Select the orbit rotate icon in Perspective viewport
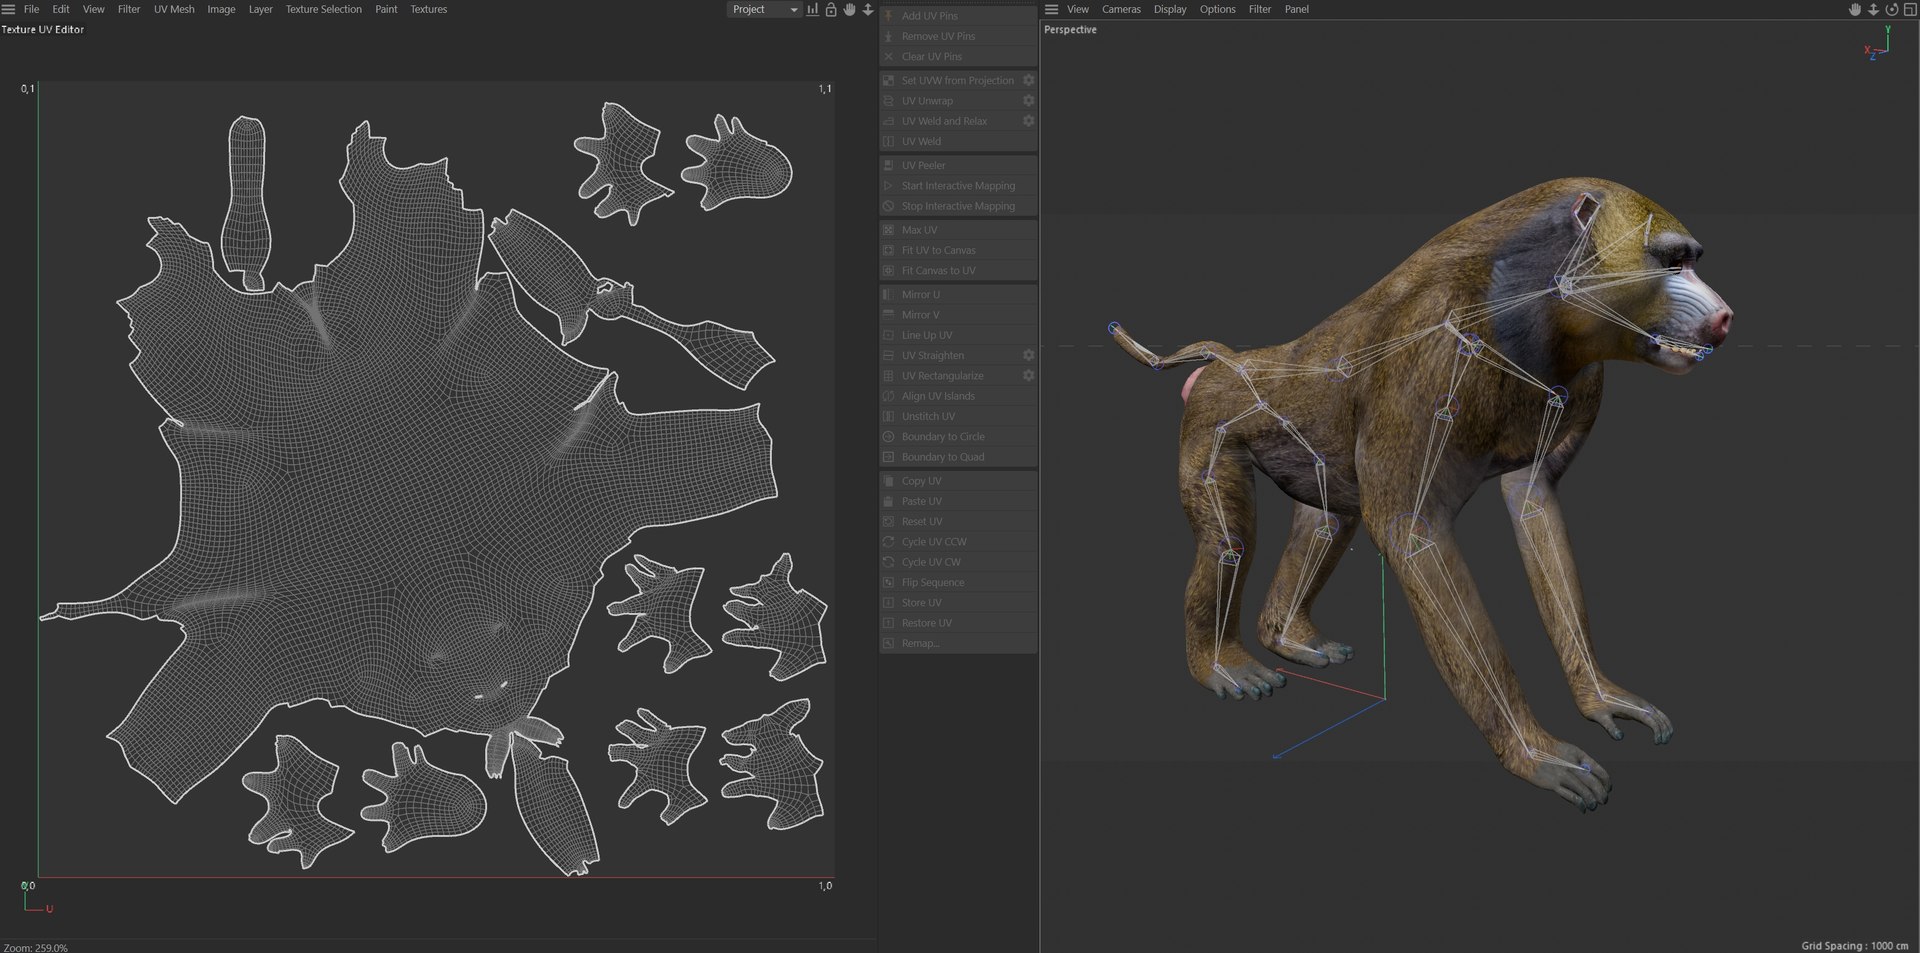This screenshot has width=1920, height=953. click(1891, 9)
